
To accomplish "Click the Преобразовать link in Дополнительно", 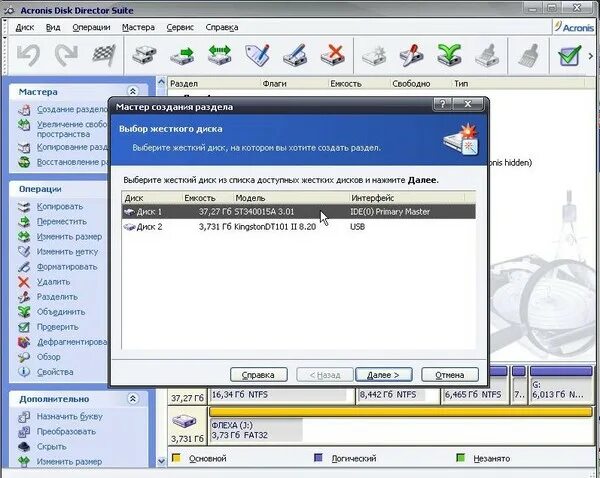I will tap(66, 432).
